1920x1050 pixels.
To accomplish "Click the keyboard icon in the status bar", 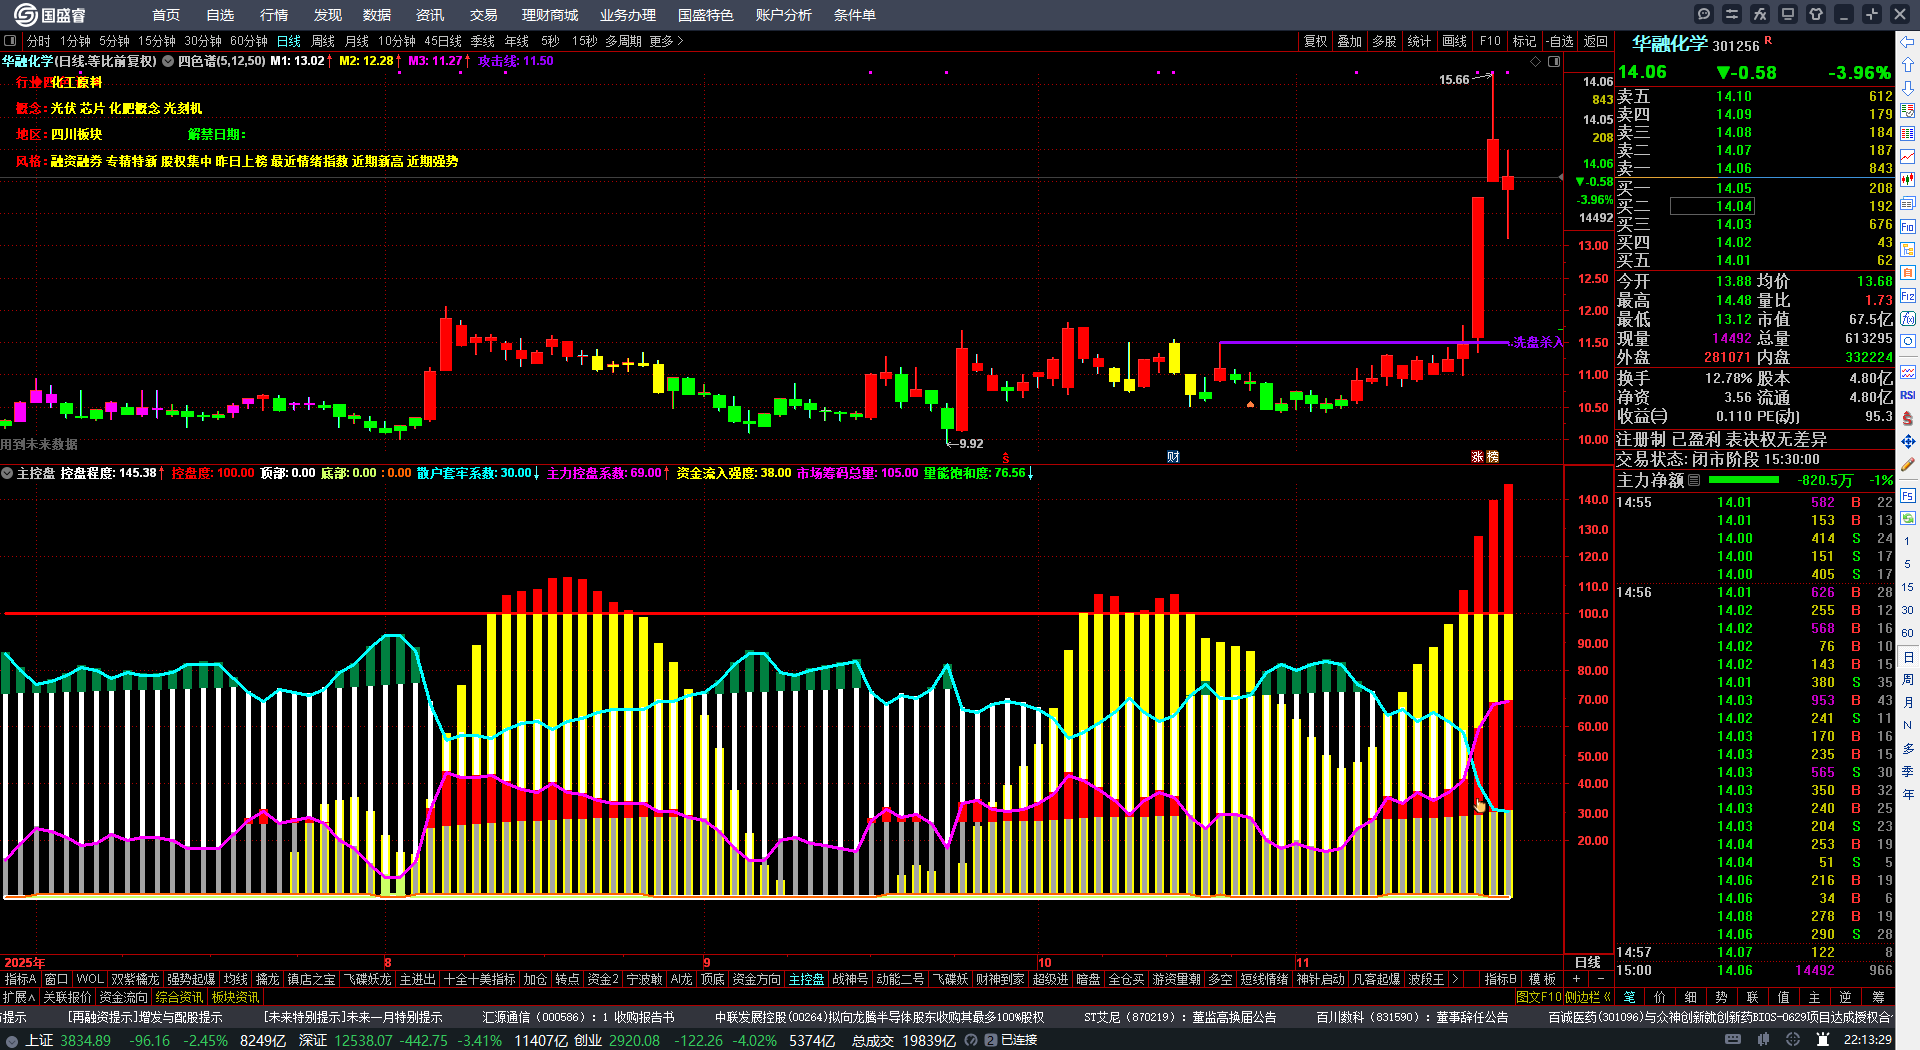I will (1733, 1040).
